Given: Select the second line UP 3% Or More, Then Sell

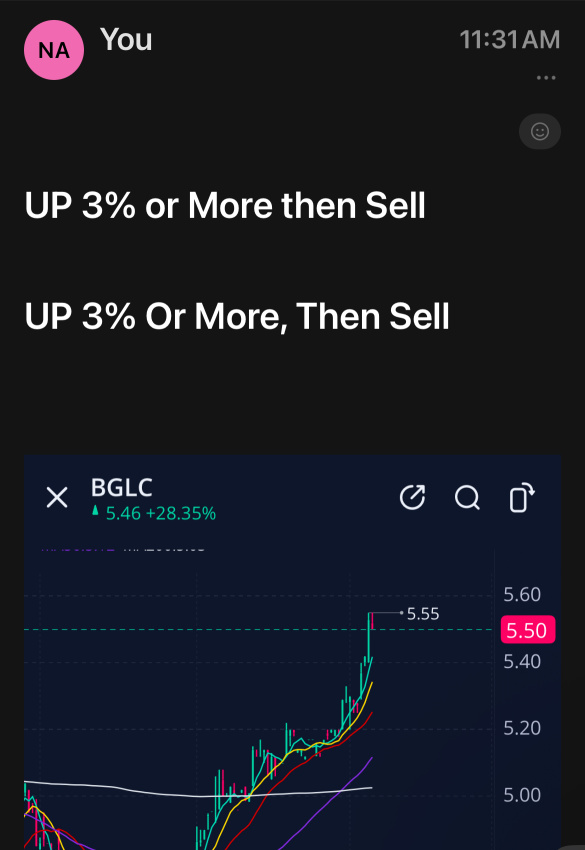Looking at the screenshot, I should [237, 316].
